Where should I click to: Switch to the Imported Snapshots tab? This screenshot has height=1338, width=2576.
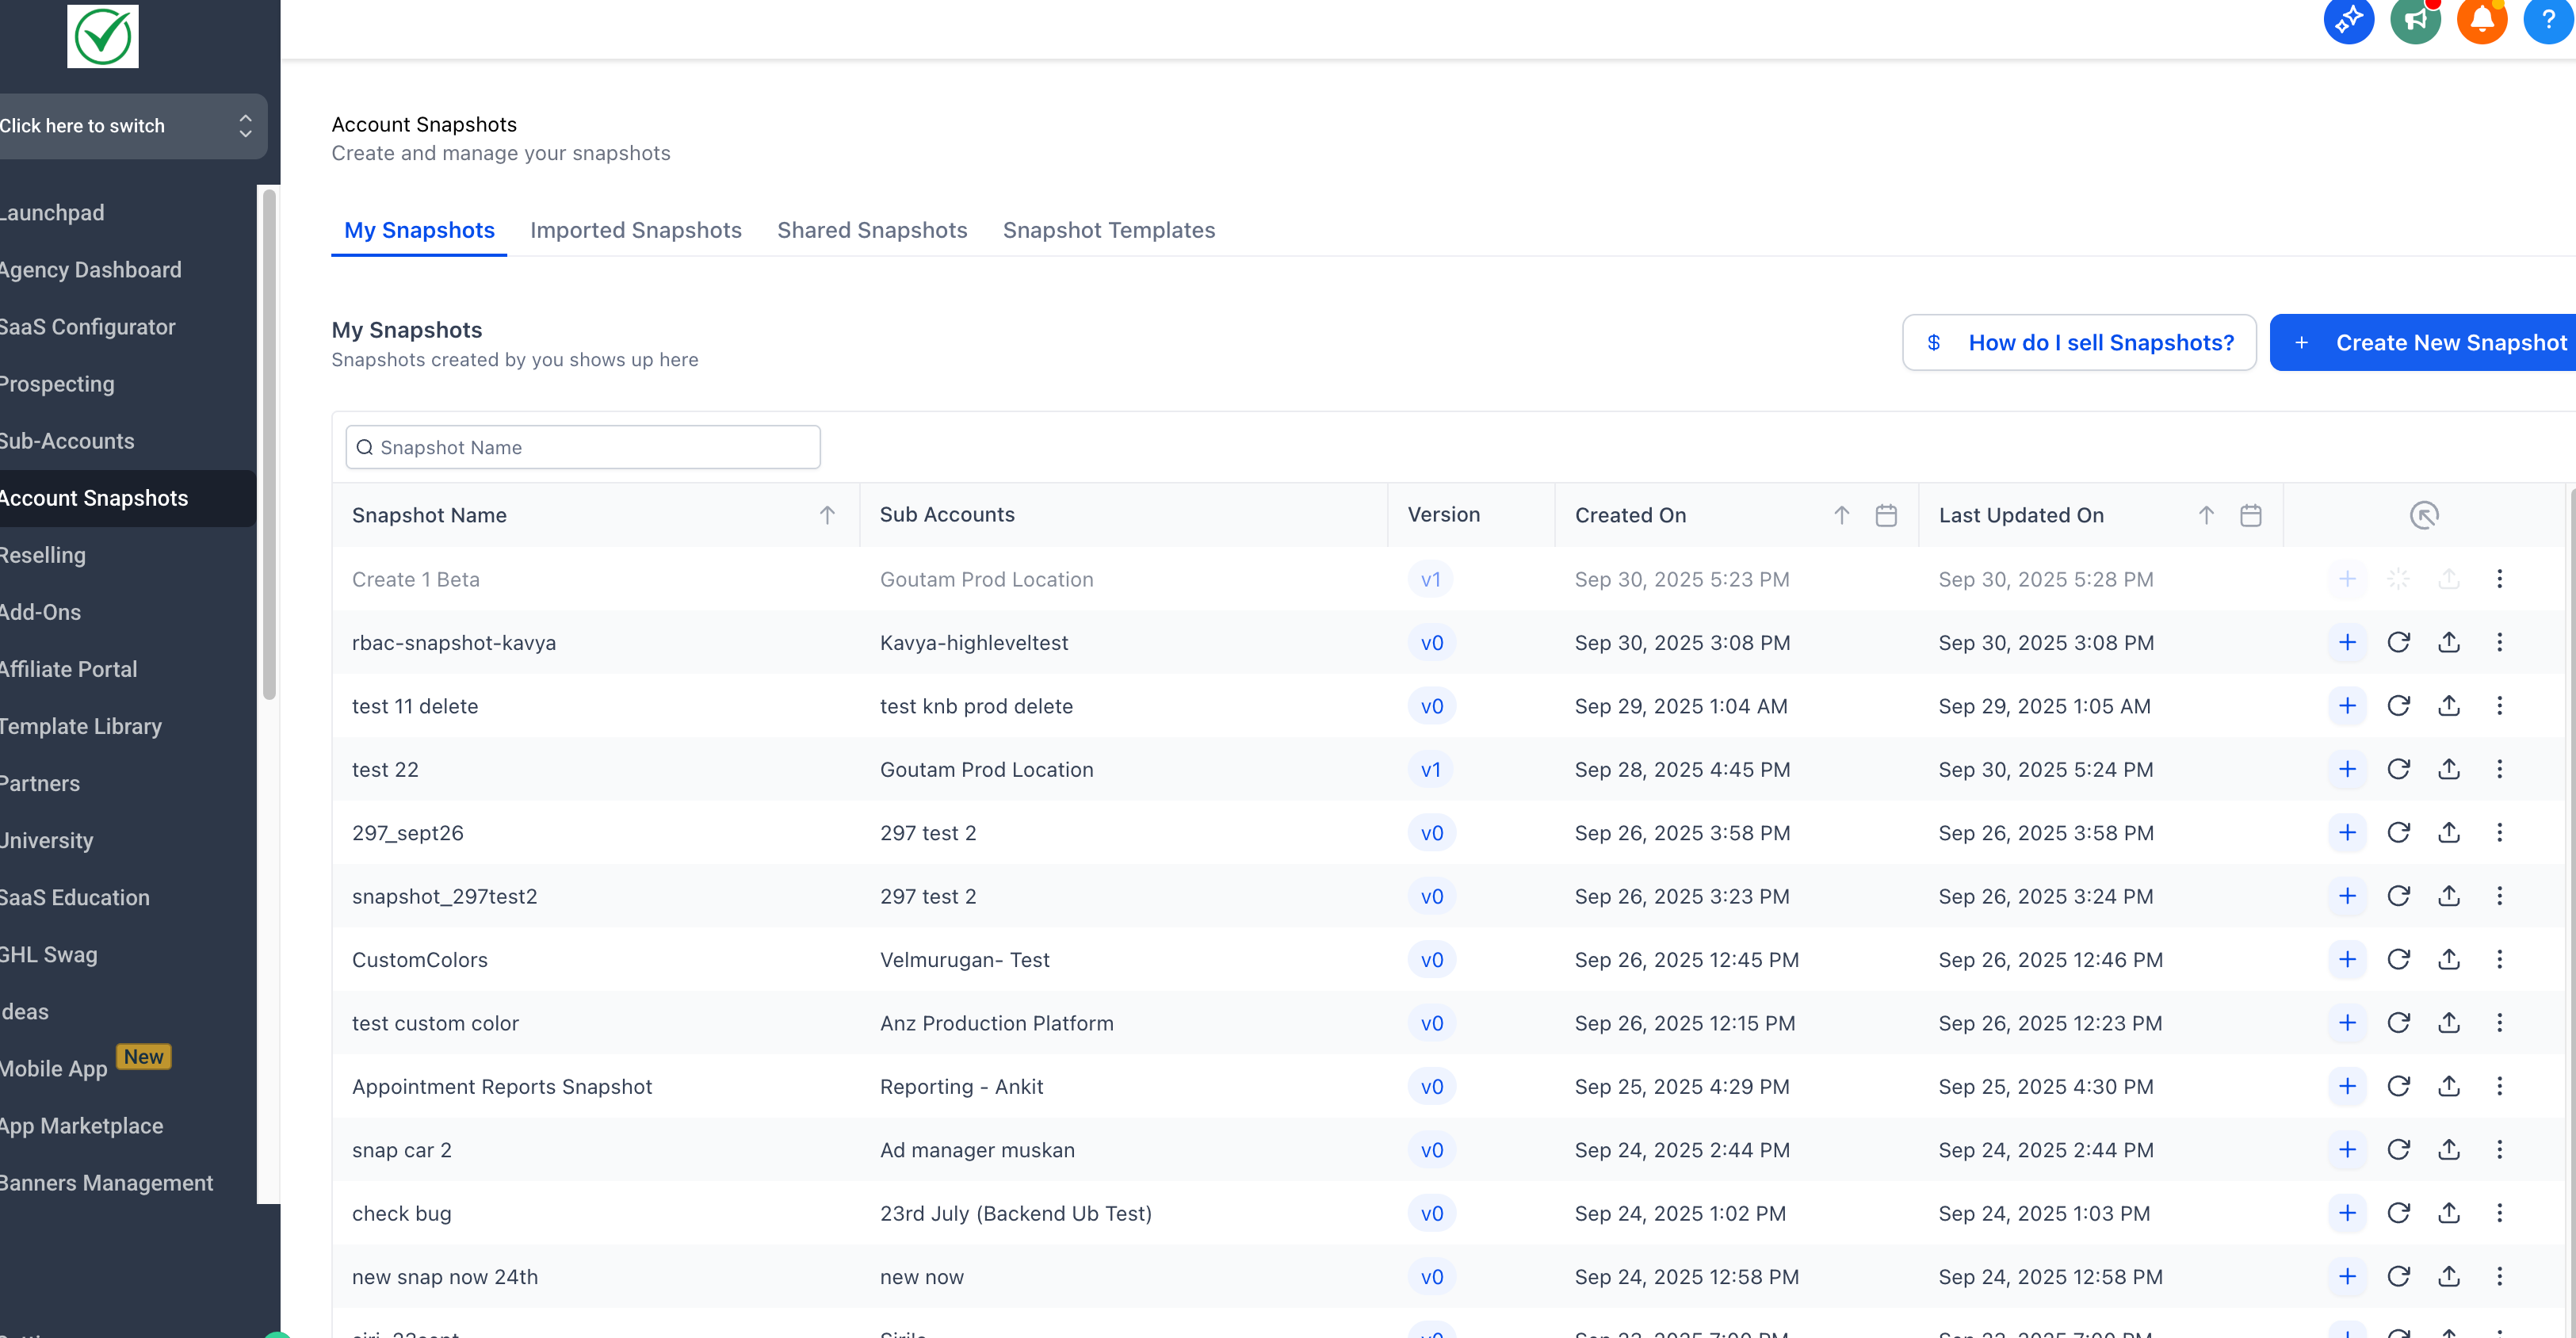point(636,230)
